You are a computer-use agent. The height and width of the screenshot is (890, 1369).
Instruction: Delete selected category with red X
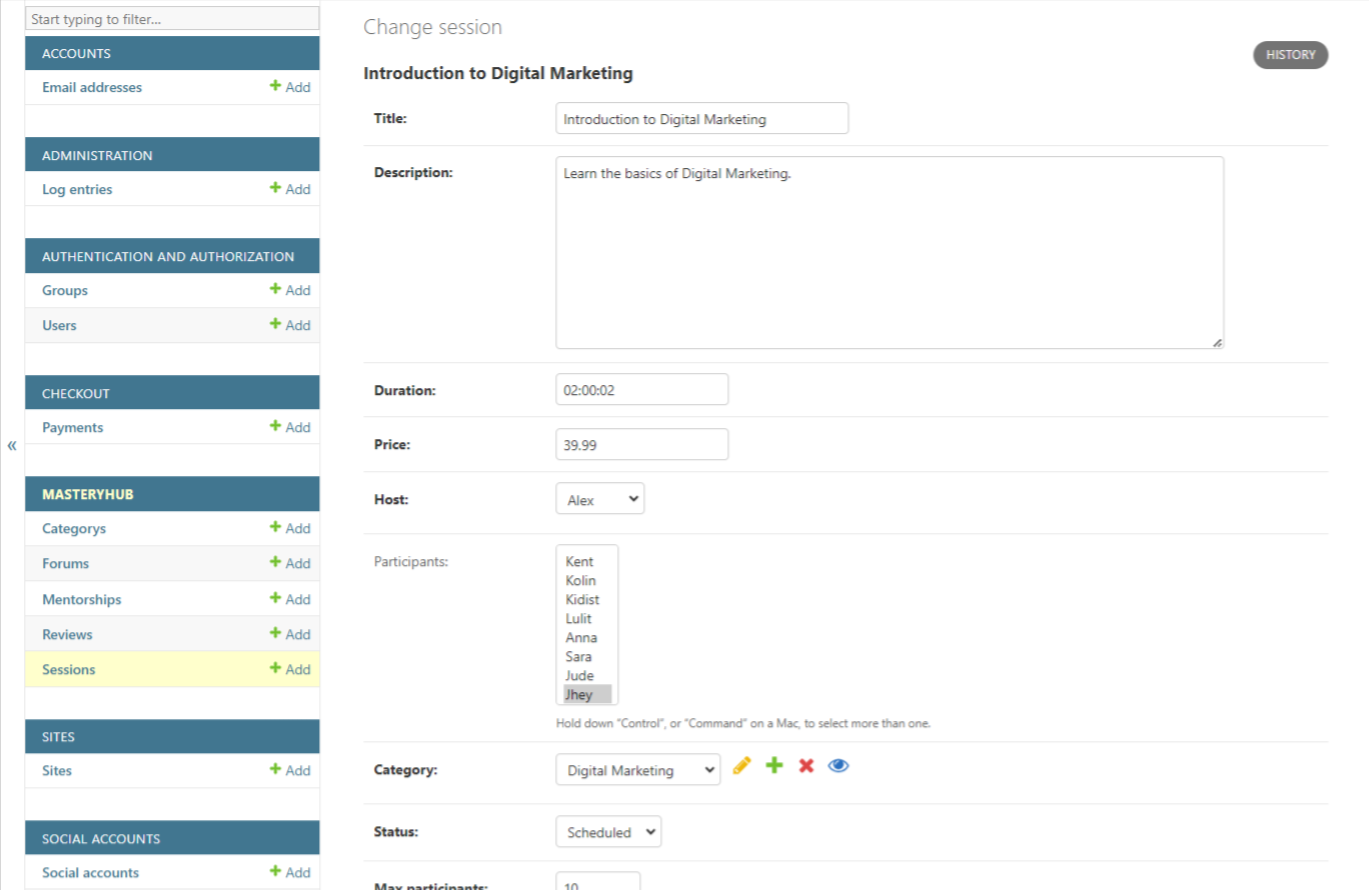[806, 766]
